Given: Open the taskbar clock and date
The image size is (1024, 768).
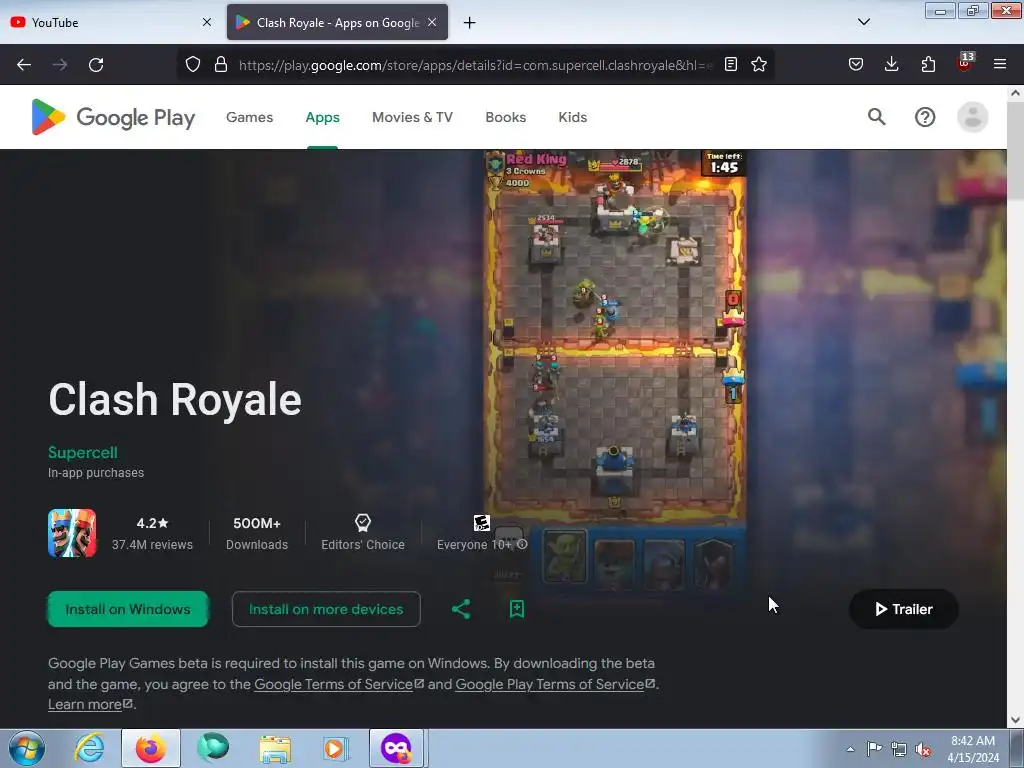Looking at the screenshot, I should [973, 749].
